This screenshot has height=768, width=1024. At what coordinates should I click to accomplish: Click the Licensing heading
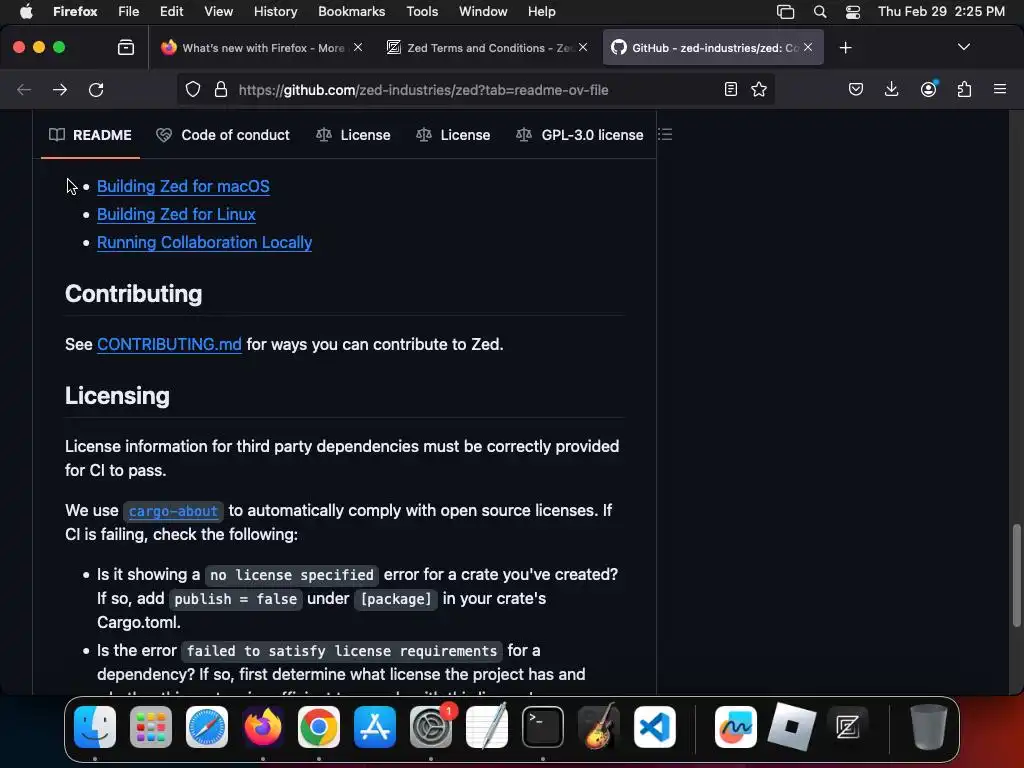click(118, 396)
